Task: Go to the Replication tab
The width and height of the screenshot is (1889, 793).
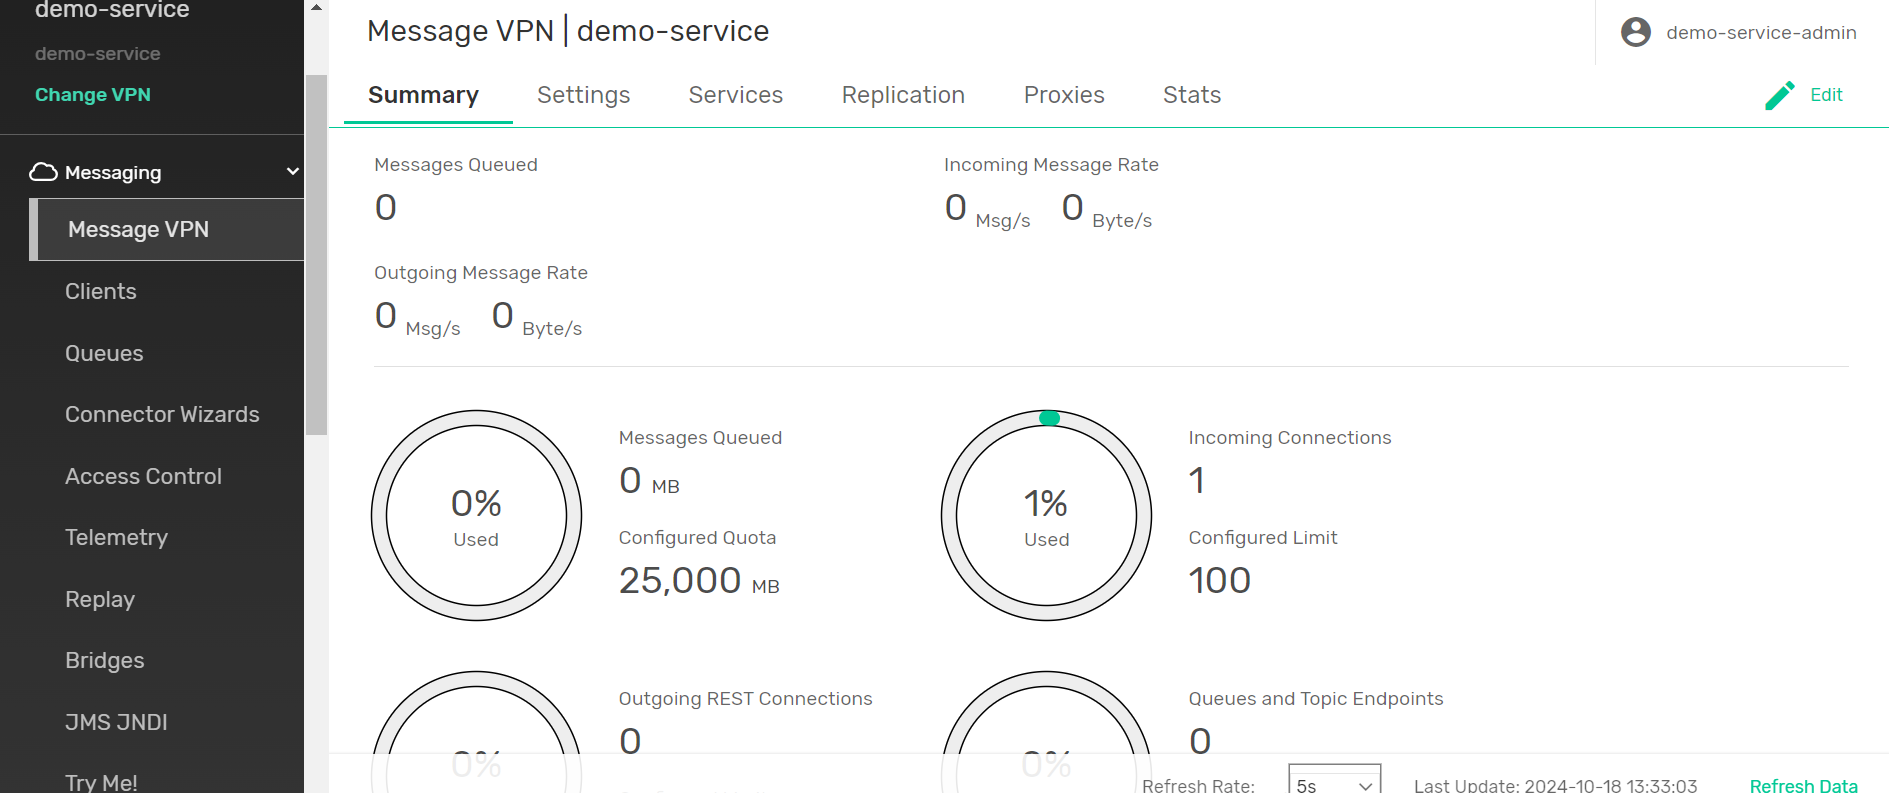Action: pos(902,95)
